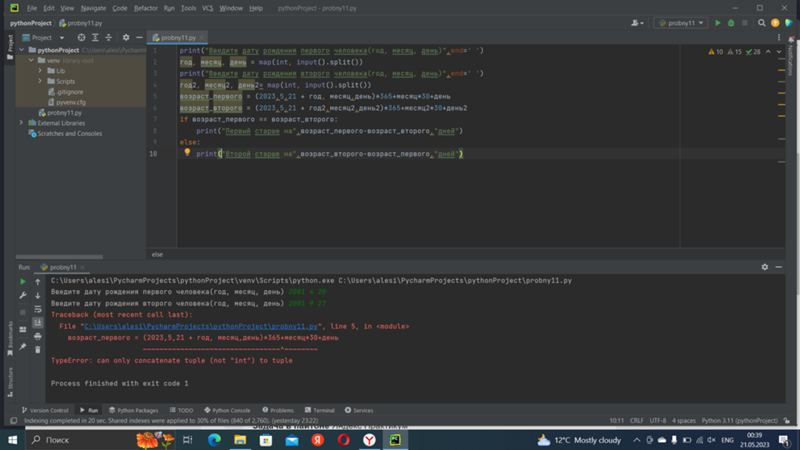The image size is (800, 450).
Task: Click Python 3.11 interpreter in status bar
Action: 740,421
